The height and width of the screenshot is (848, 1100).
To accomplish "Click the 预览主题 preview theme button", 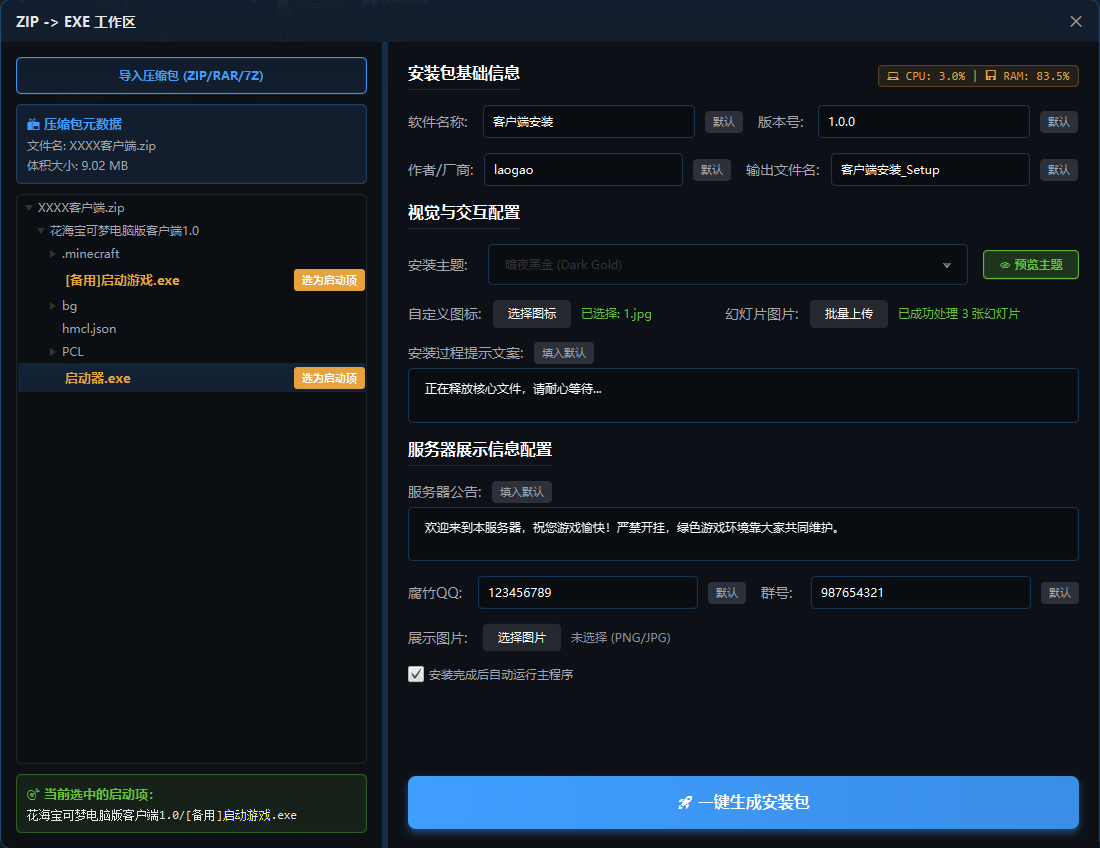I will pos(1031,264).
